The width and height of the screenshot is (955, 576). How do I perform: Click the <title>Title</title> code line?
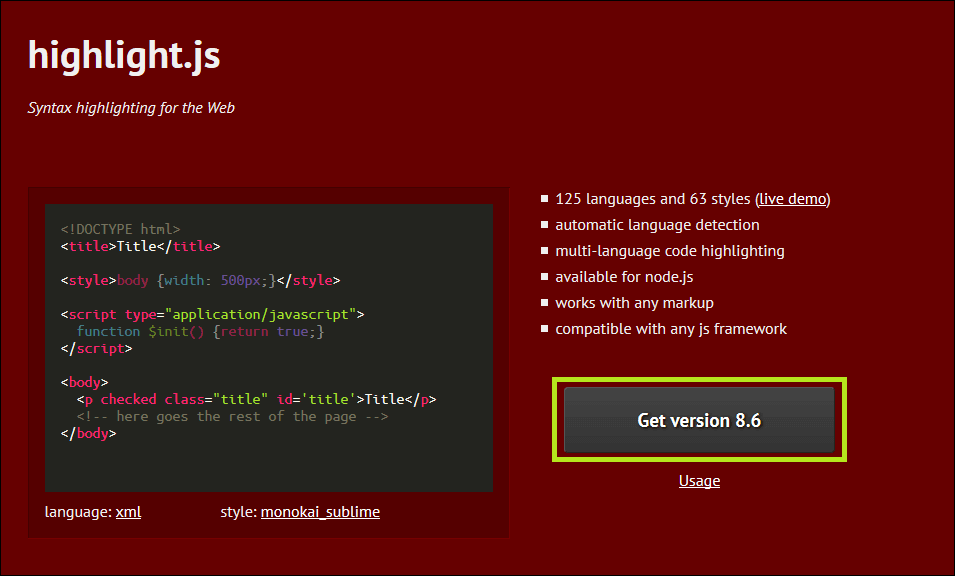pyautogui.click(x=141, y=246)
